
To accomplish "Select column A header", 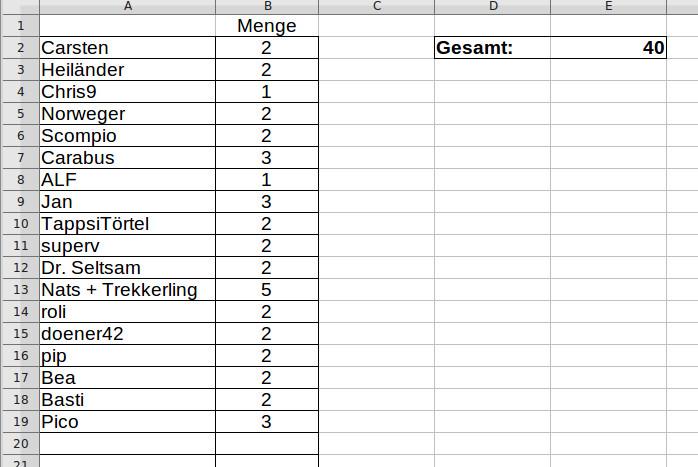I will click(x=127, y=7).
